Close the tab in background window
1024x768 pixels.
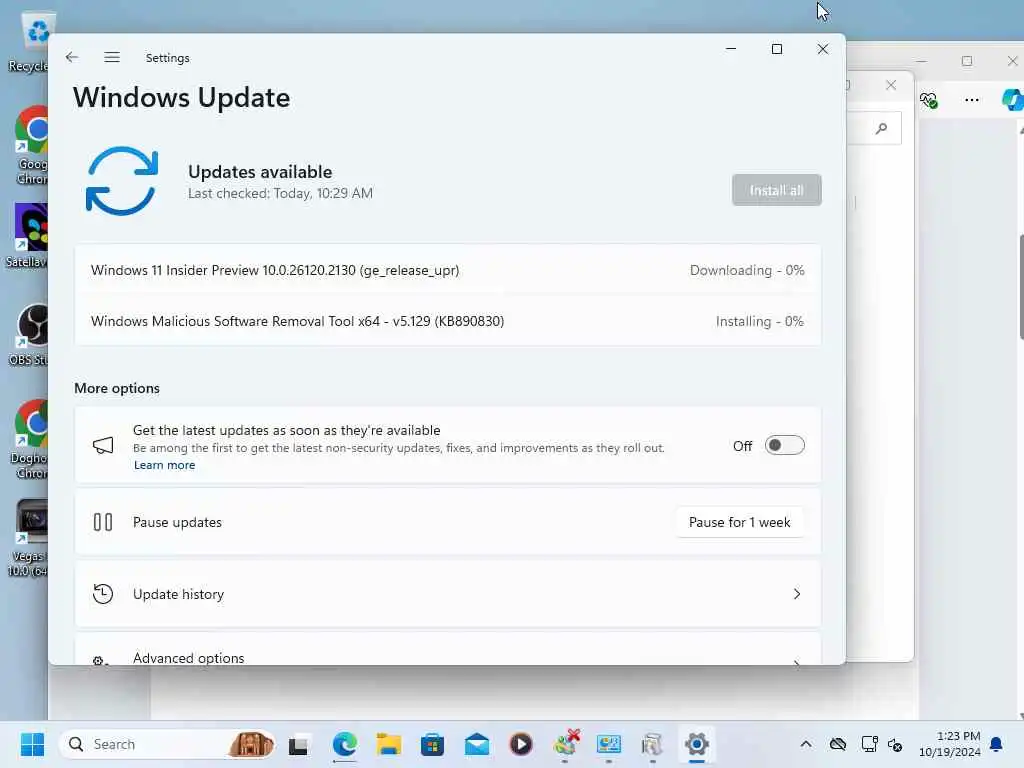pos(891,85)
